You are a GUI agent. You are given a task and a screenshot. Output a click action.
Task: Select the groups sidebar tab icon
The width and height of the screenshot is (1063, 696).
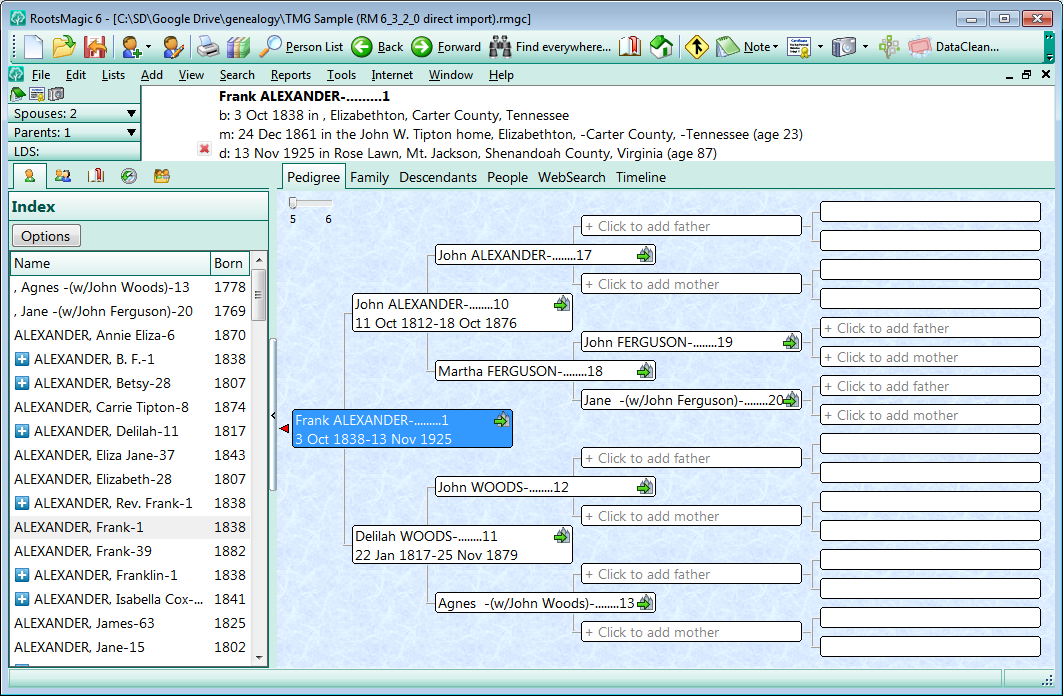click(x=161, y=176)
